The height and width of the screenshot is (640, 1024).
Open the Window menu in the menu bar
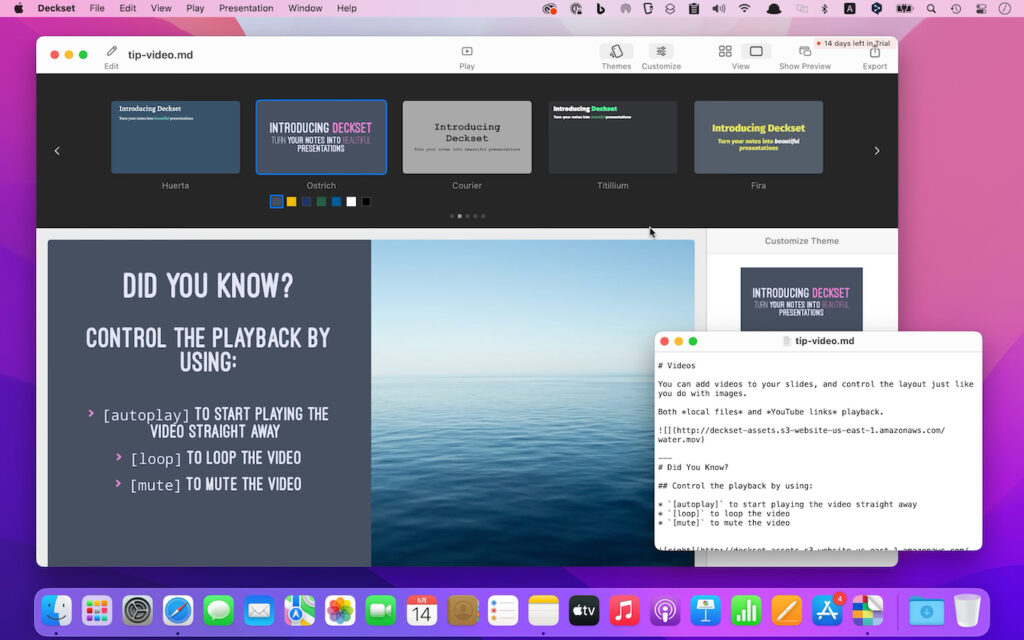pyautogui.click(x=304, y=8)
